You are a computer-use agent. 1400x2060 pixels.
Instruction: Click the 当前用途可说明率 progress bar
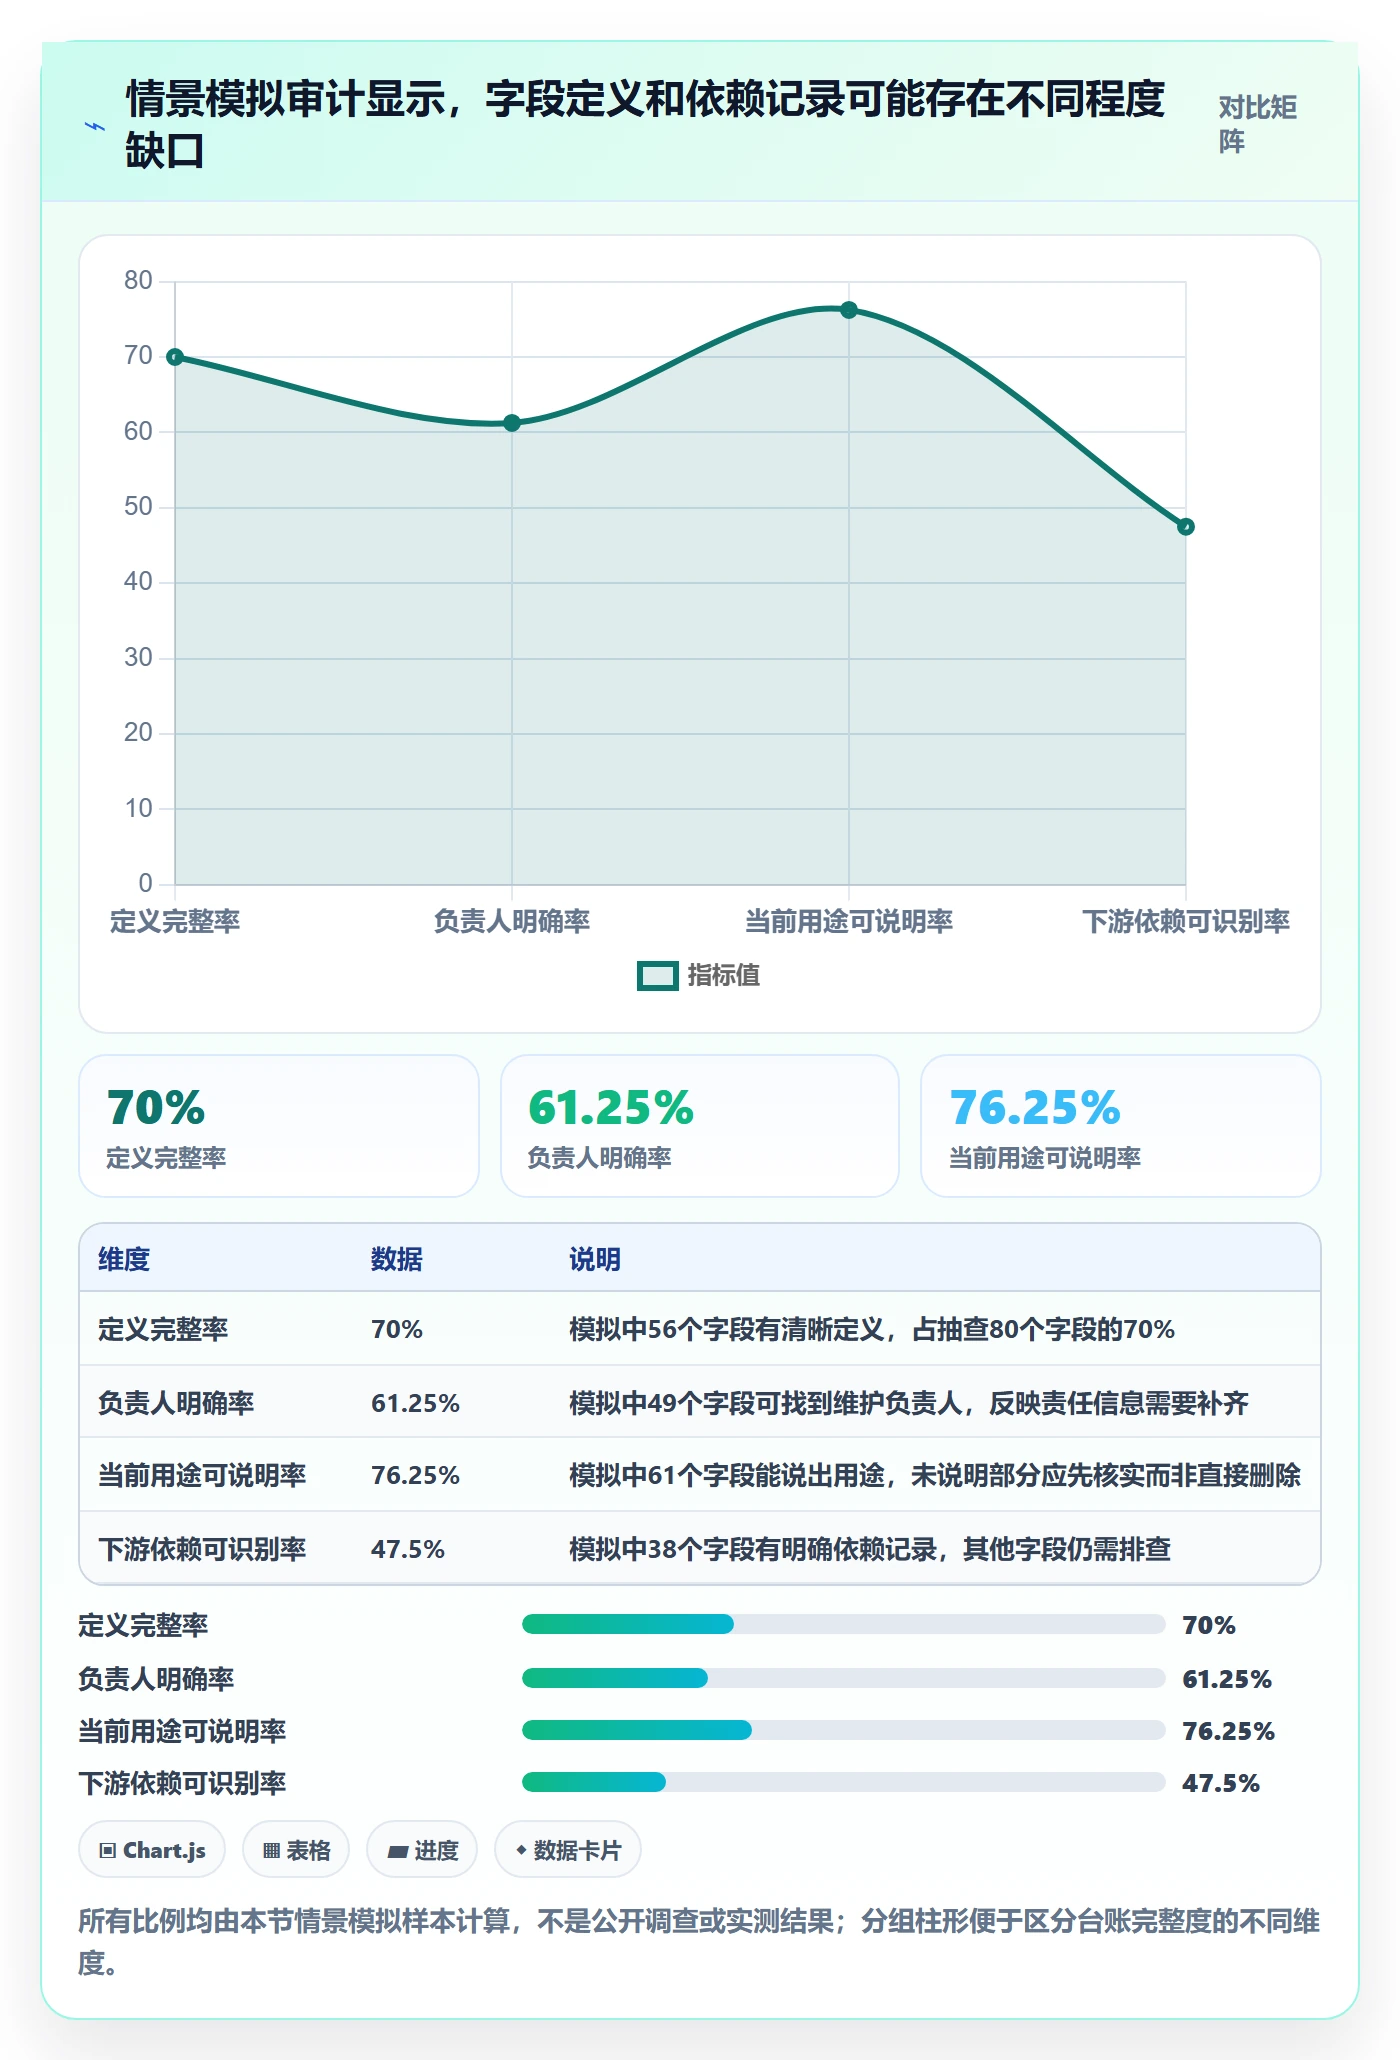[x=844, y=1730]
